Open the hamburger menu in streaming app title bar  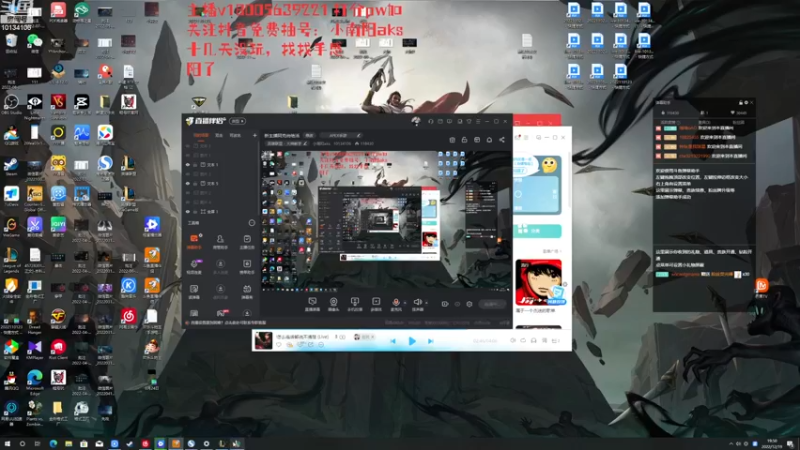478,121
